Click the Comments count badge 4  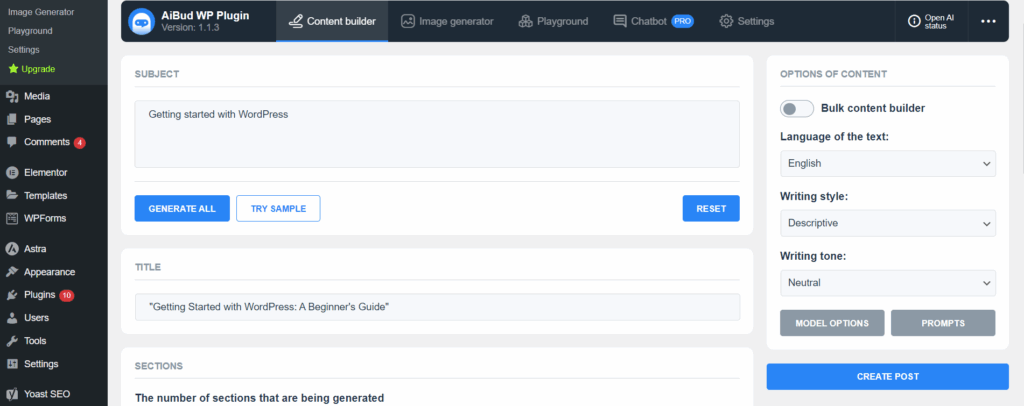[80, 142]
